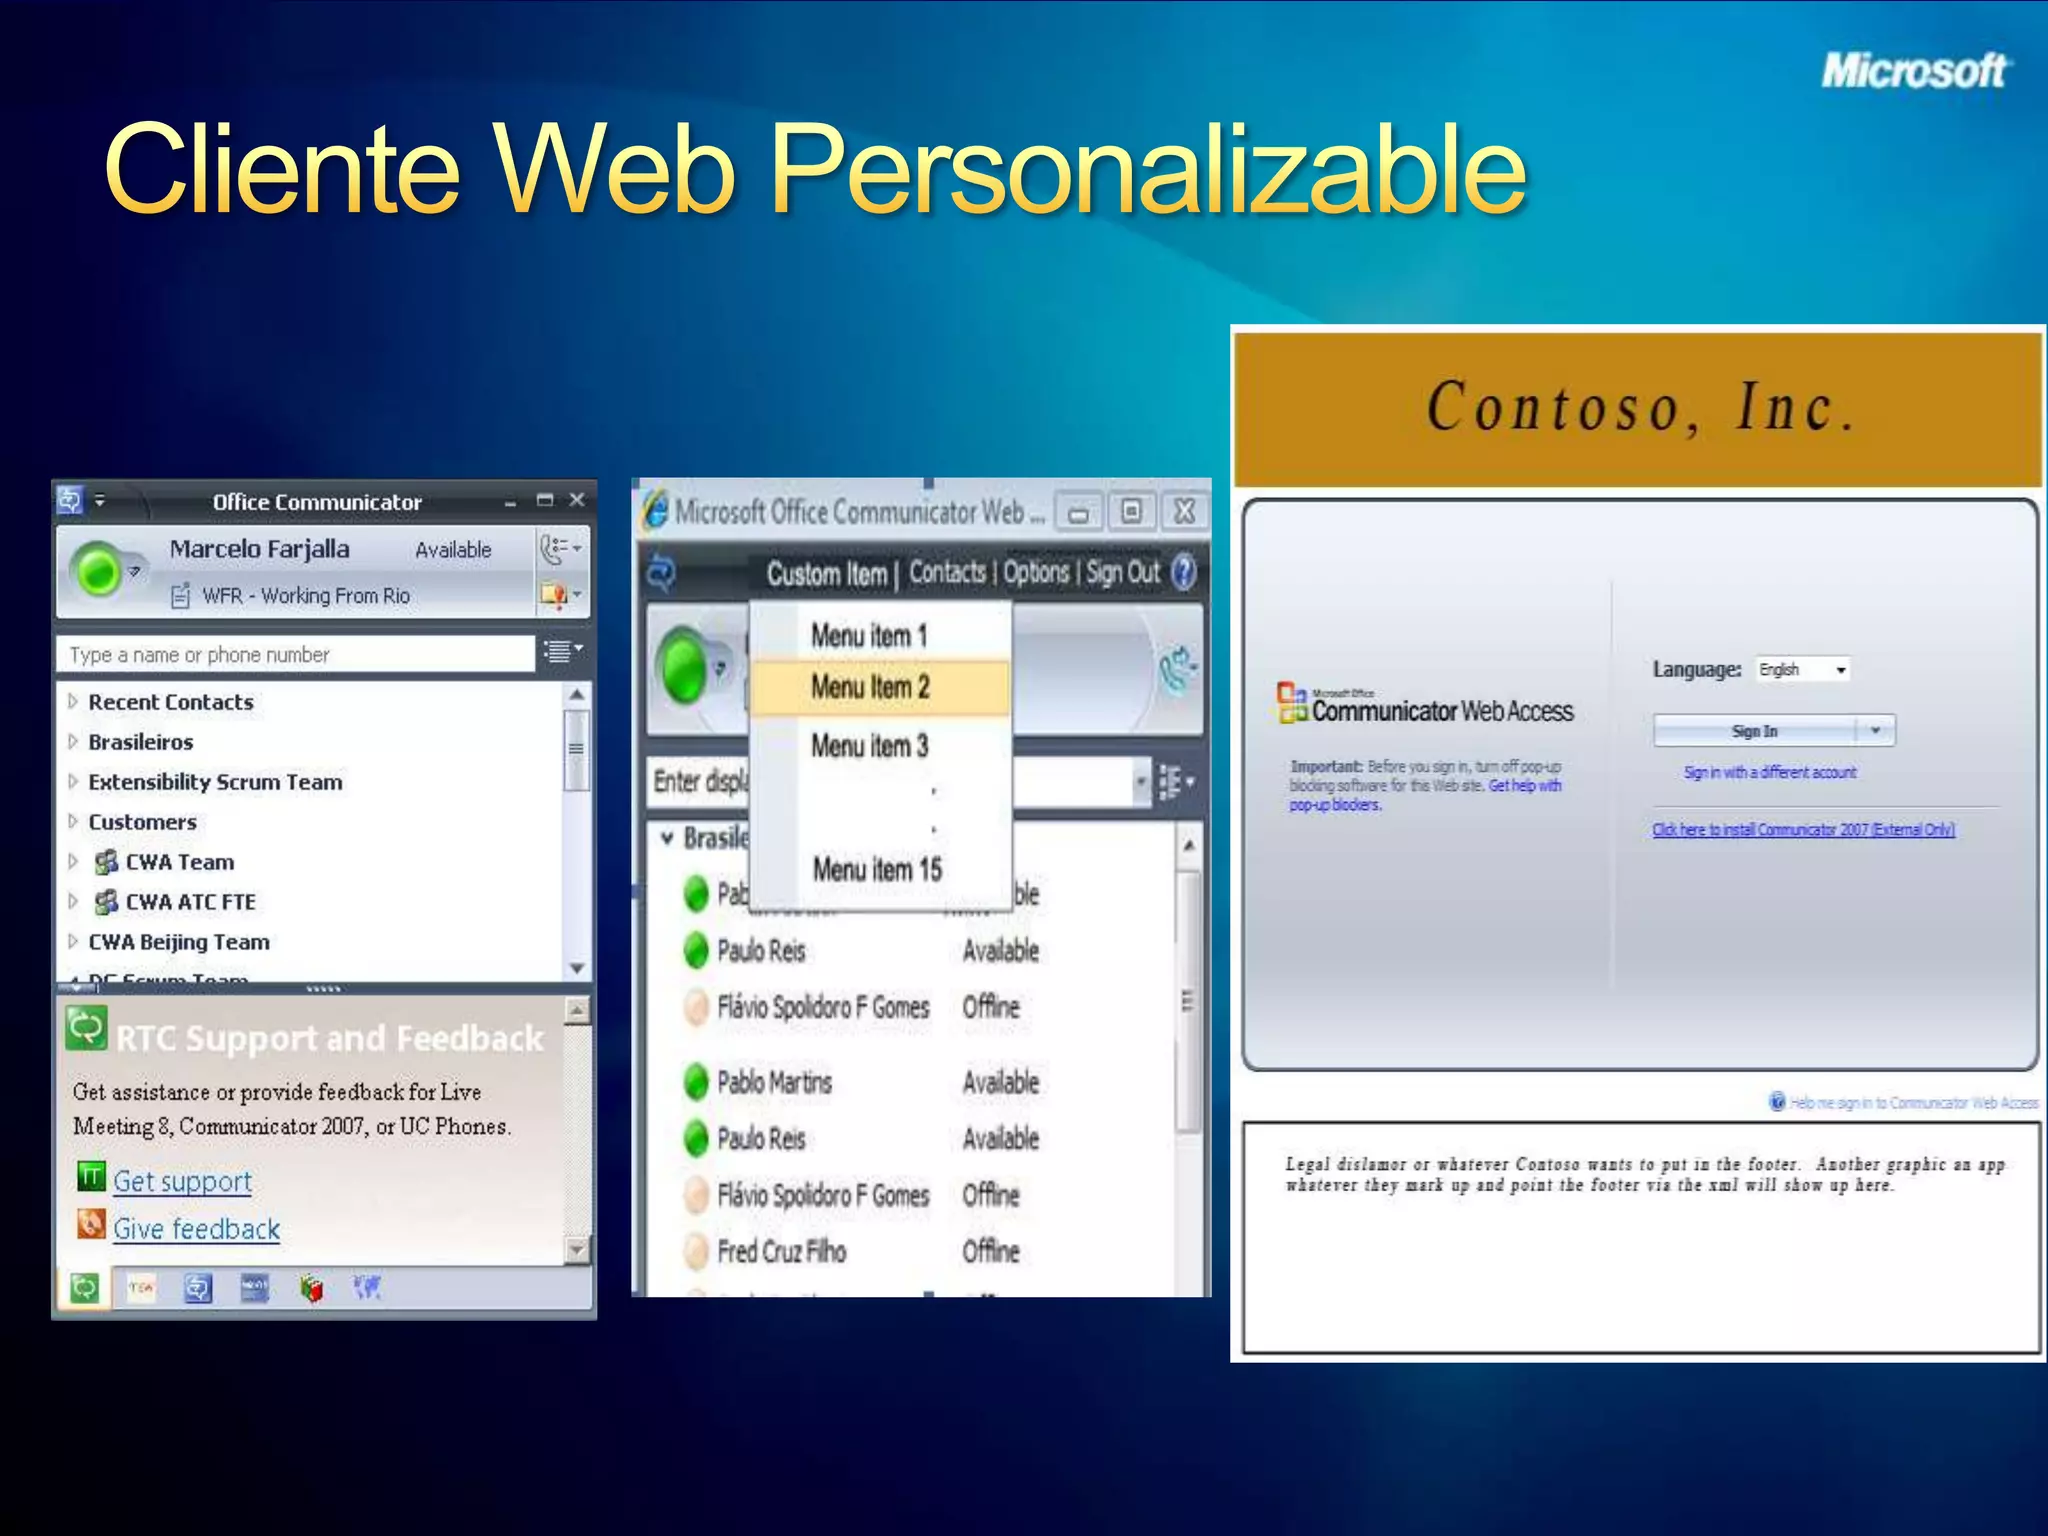
Task: Open the view options icon beside Web search box
Action: tap(1176, 781)
